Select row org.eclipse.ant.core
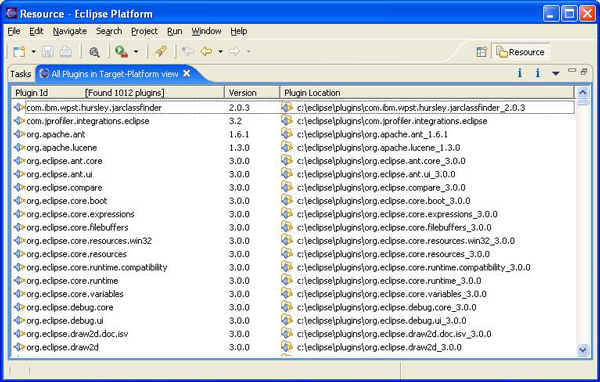This screenshot has width=600, height=382. pyautogui.click(x=294, y=161)
